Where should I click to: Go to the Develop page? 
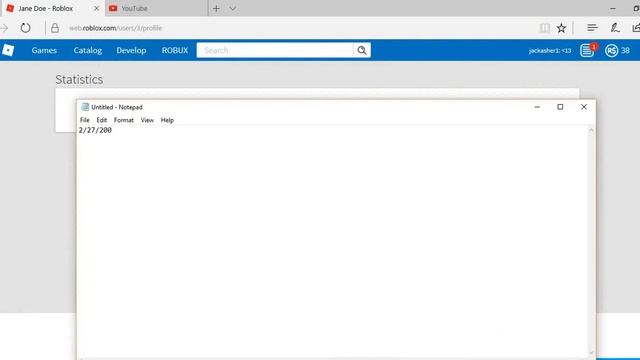point(131,50)
